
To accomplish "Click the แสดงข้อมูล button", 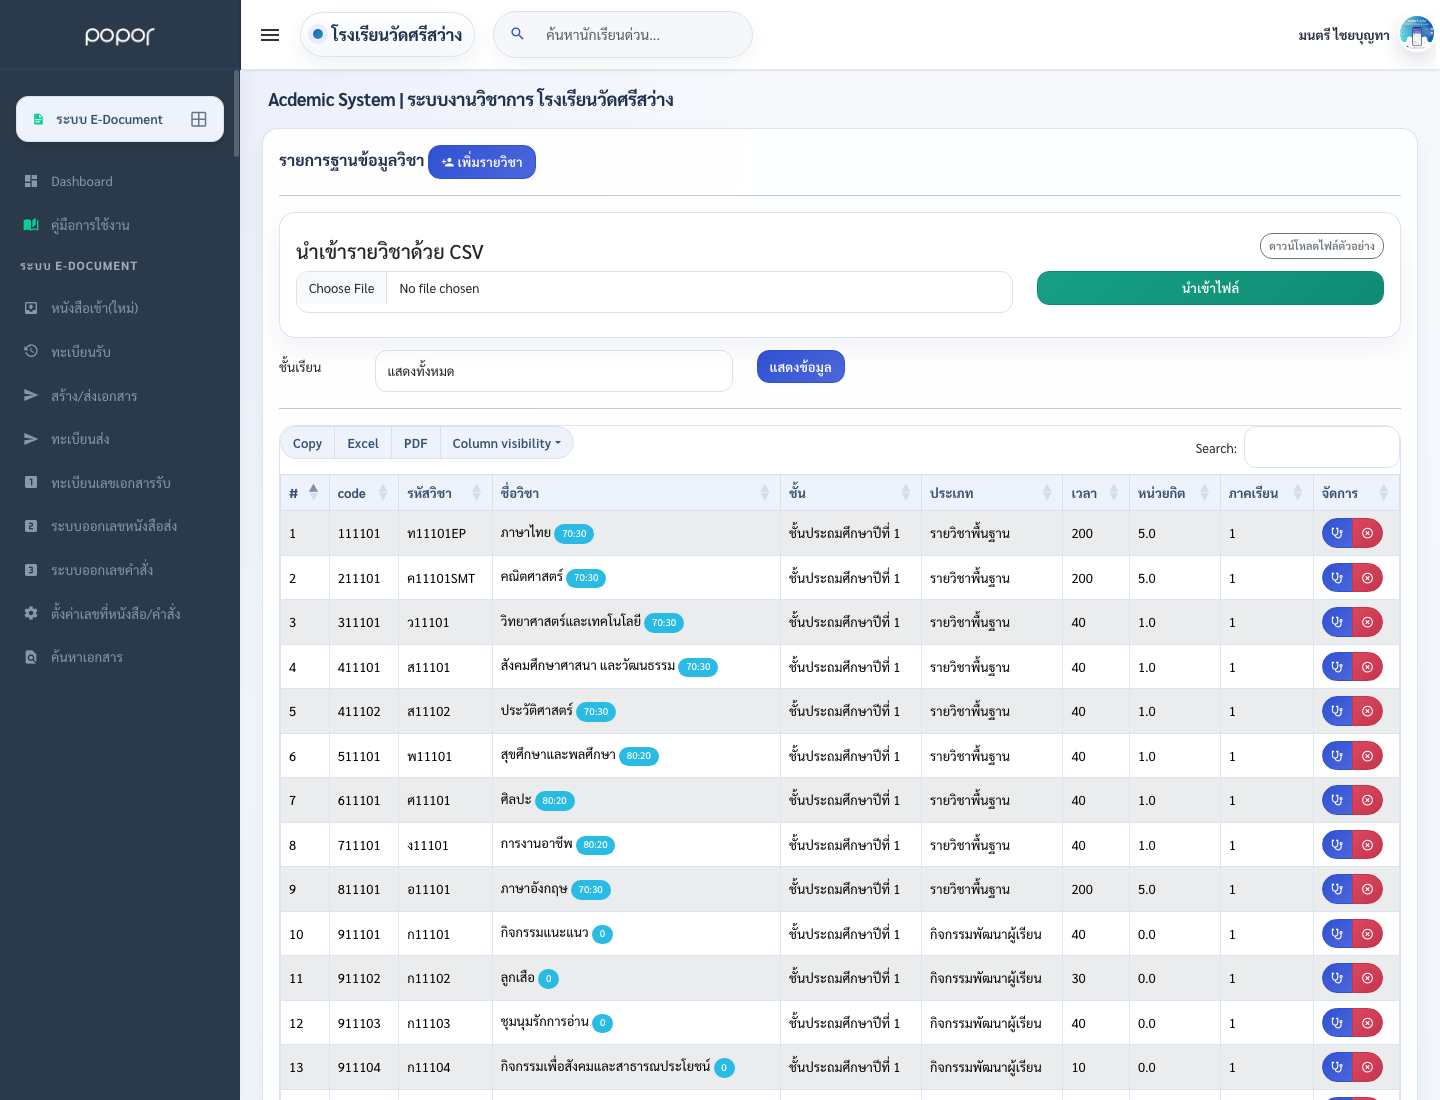I will 801,367.
